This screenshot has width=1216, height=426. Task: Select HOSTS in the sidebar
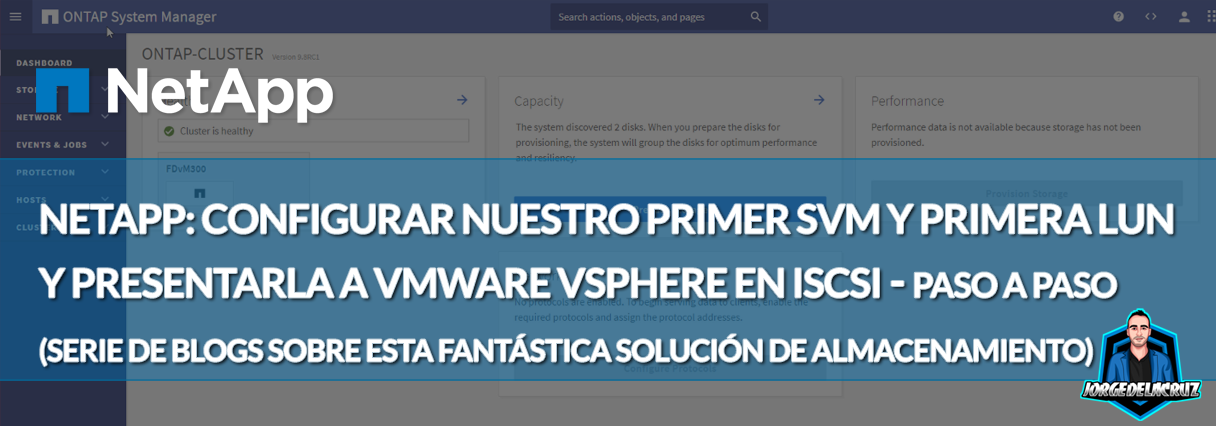click(x=31, y=200)
